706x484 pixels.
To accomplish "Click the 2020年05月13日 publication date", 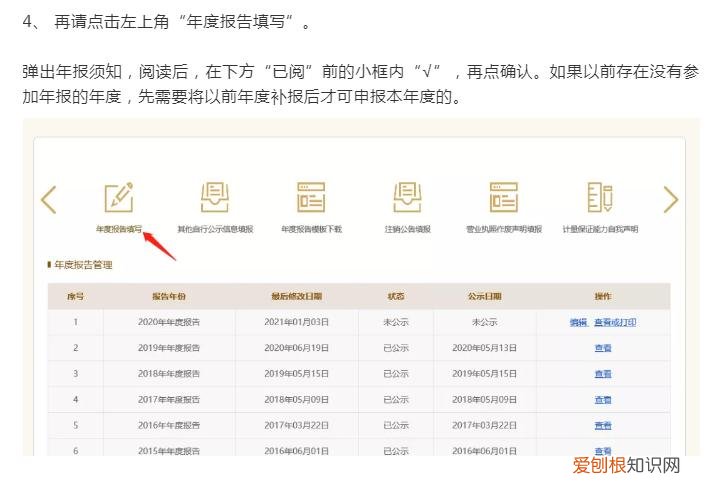I will pos(484,348).
